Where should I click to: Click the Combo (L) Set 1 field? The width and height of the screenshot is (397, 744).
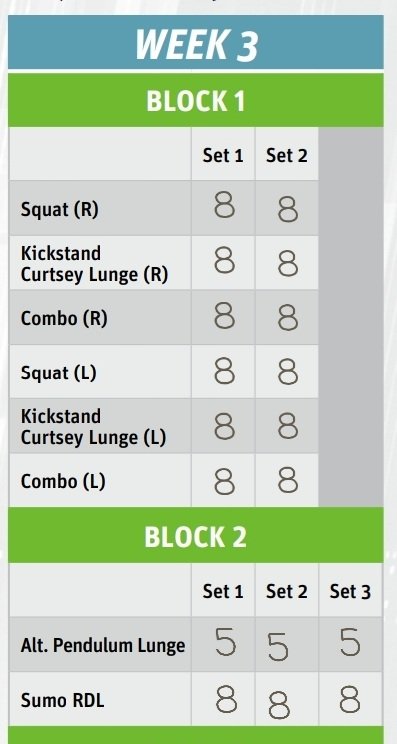223,480
